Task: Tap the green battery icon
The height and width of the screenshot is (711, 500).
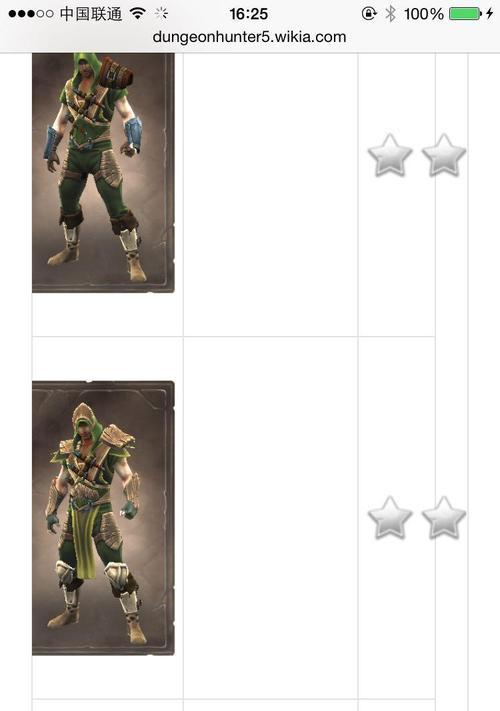Action: pos(465,14)
